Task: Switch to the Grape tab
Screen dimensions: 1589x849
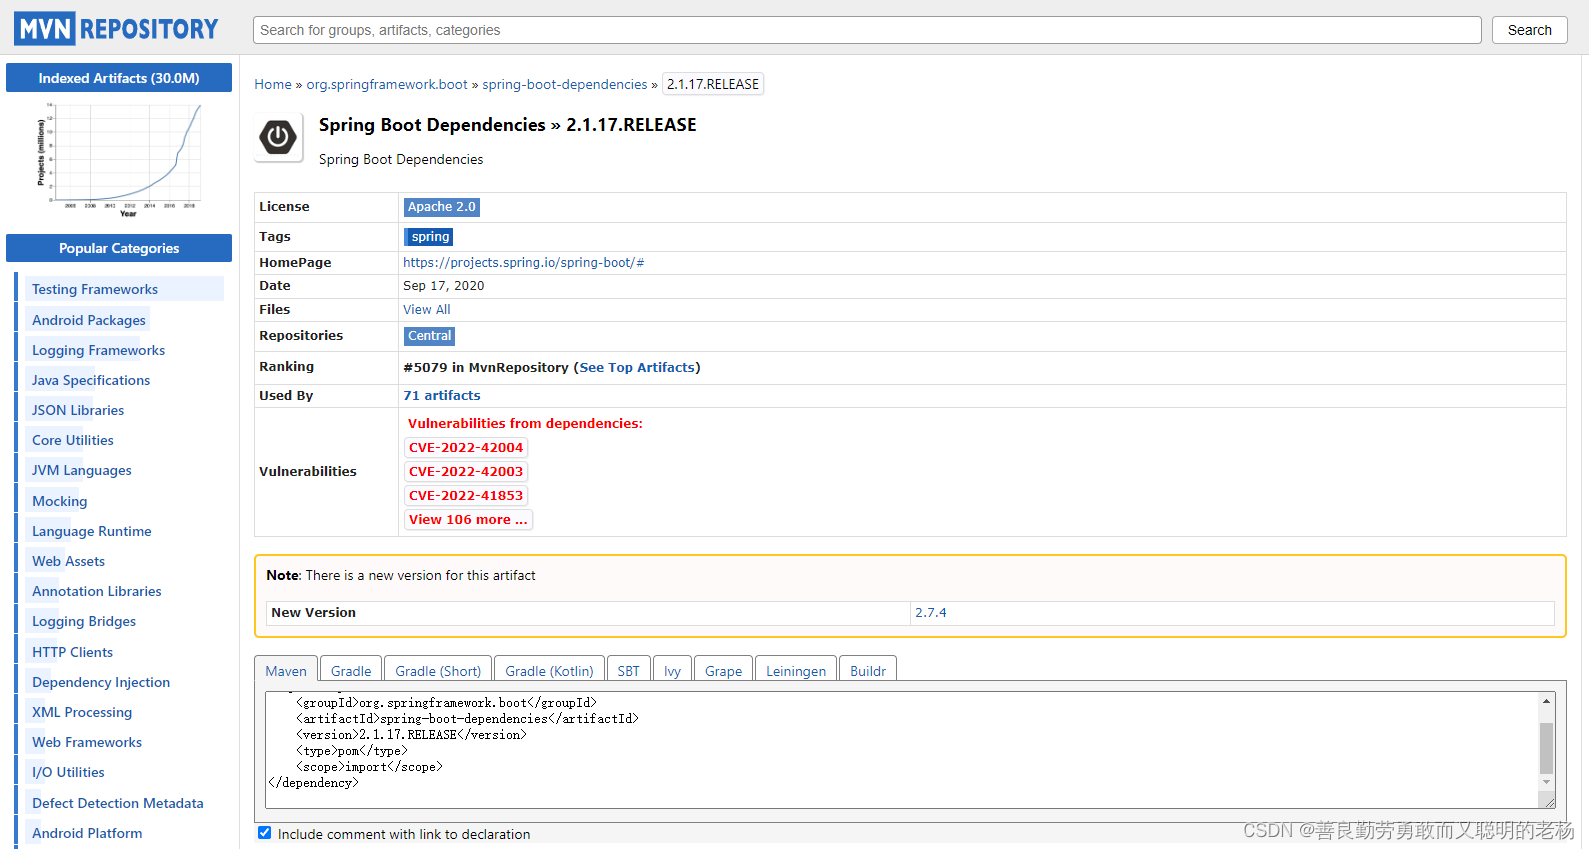Action: click(x=723, y=670)
